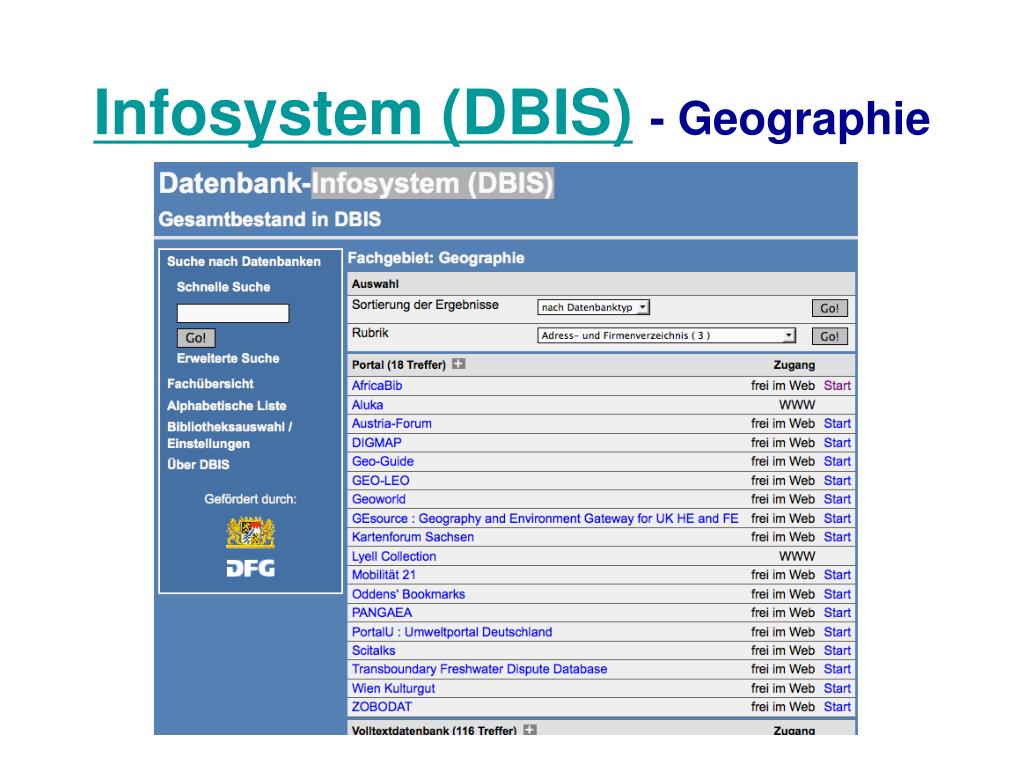Open the DIGMAP database link
This screenshot has width=1024, height=768.
click(x=377, y=442)
